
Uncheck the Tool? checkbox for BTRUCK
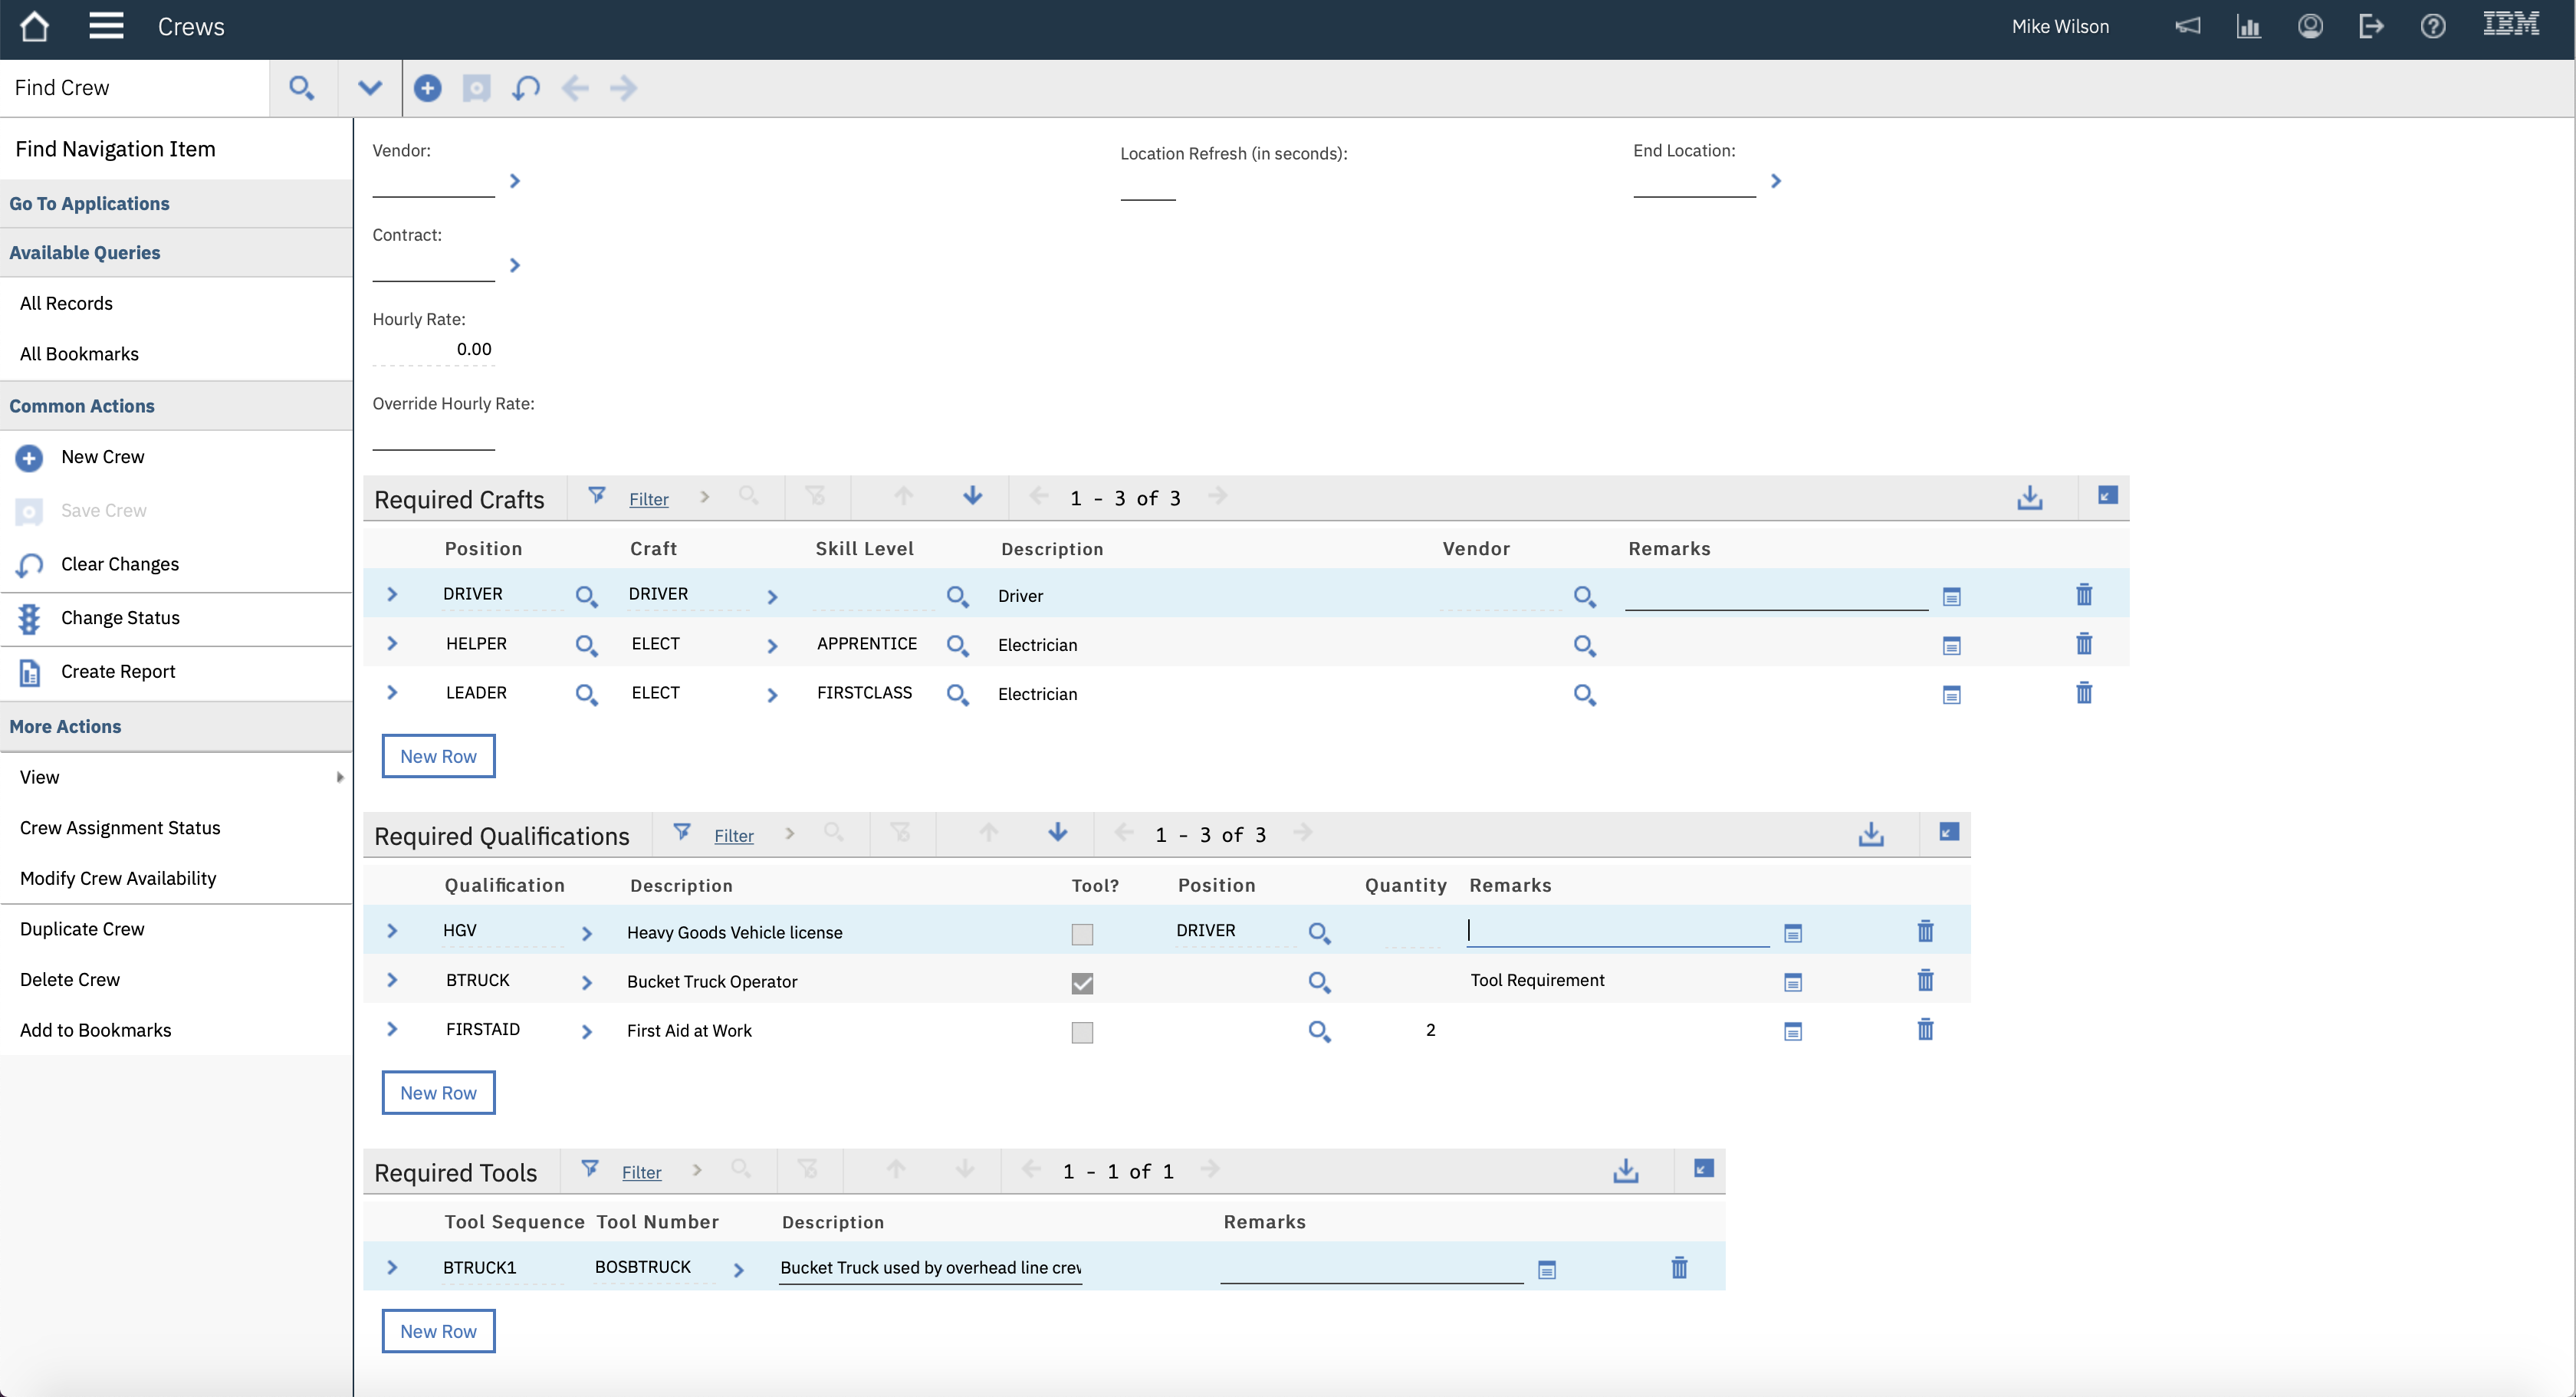1082,983
